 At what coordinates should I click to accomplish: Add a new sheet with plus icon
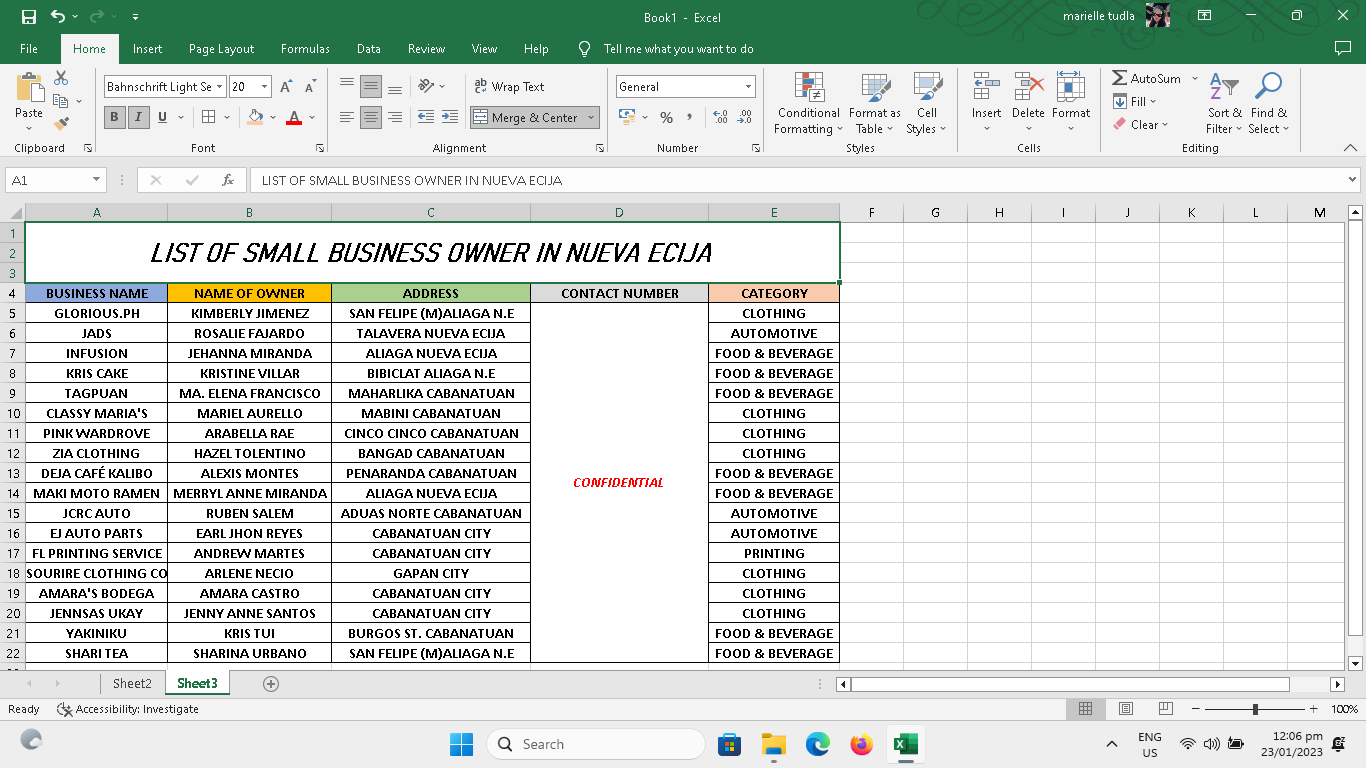pyautogui.click(x=270, y=684)
